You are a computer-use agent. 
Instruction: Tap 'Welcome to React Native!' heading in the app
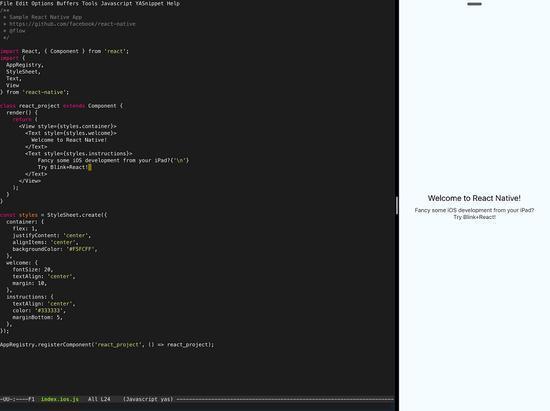(x=474, y=198)
